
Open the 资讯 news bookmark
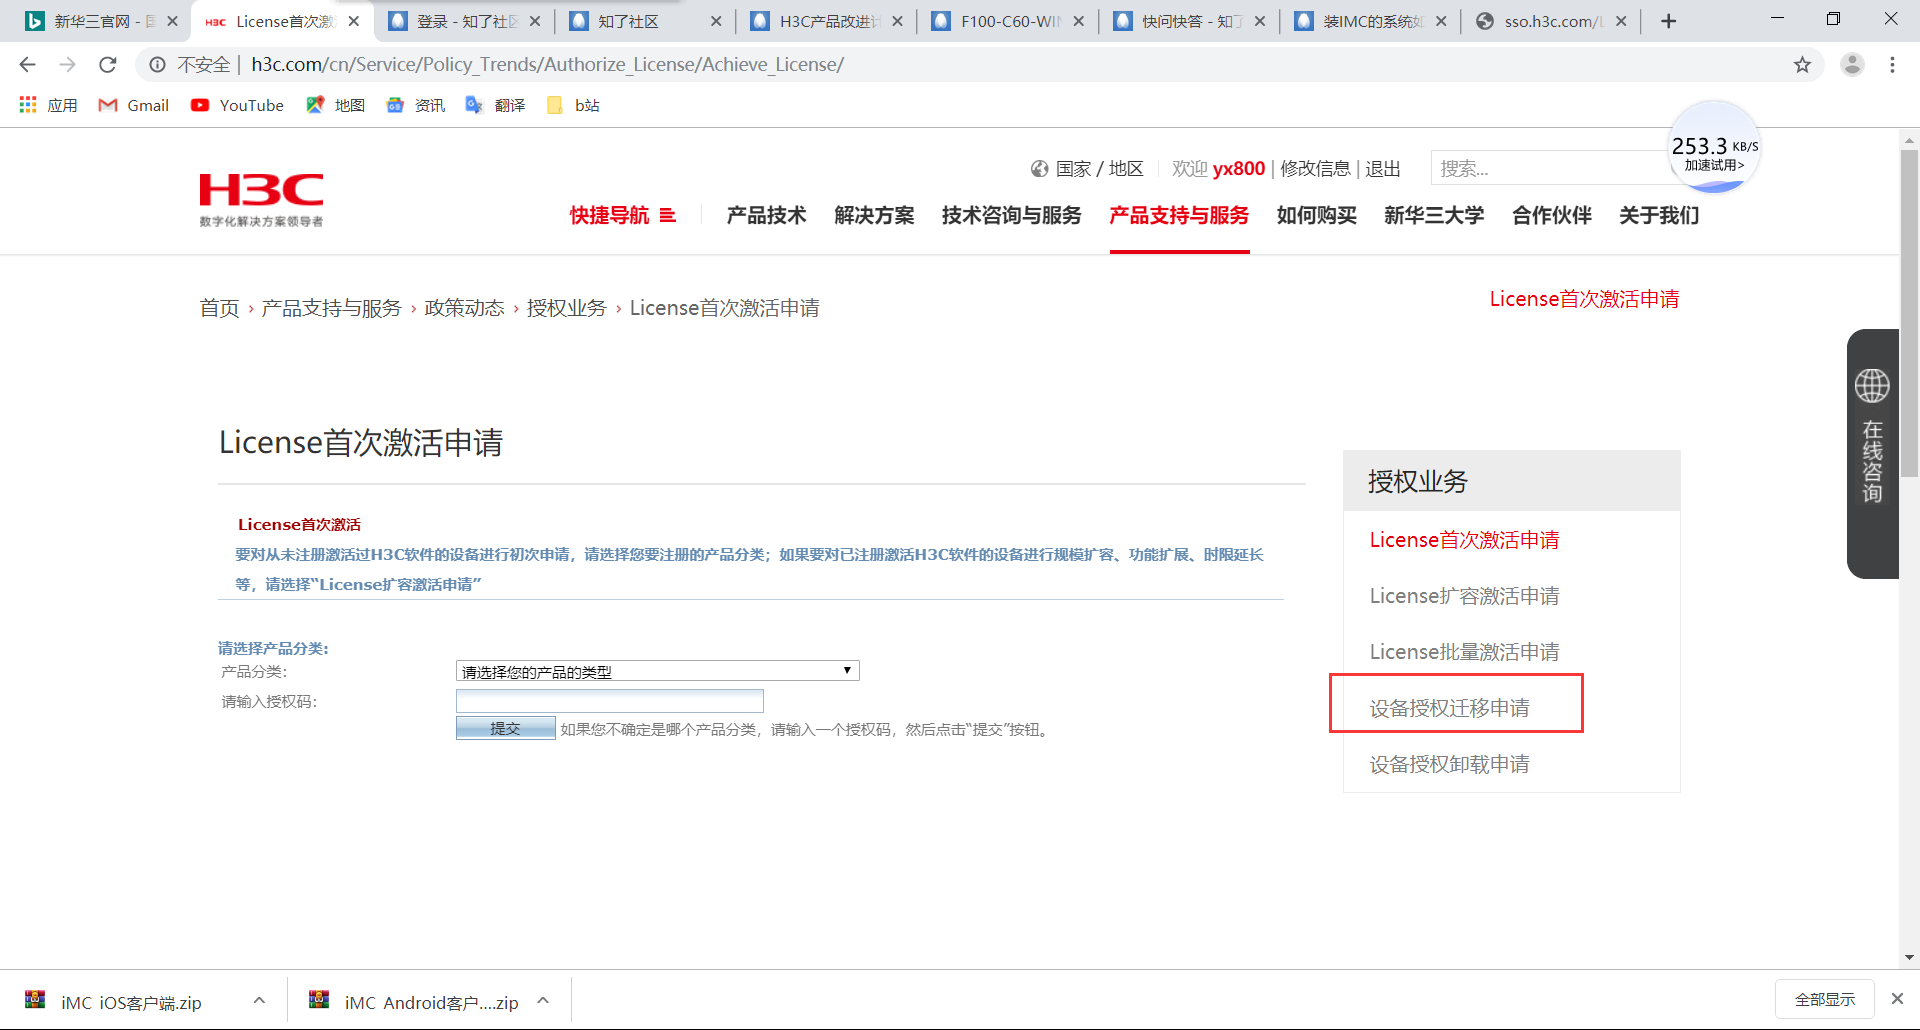[x=416, y=105]
